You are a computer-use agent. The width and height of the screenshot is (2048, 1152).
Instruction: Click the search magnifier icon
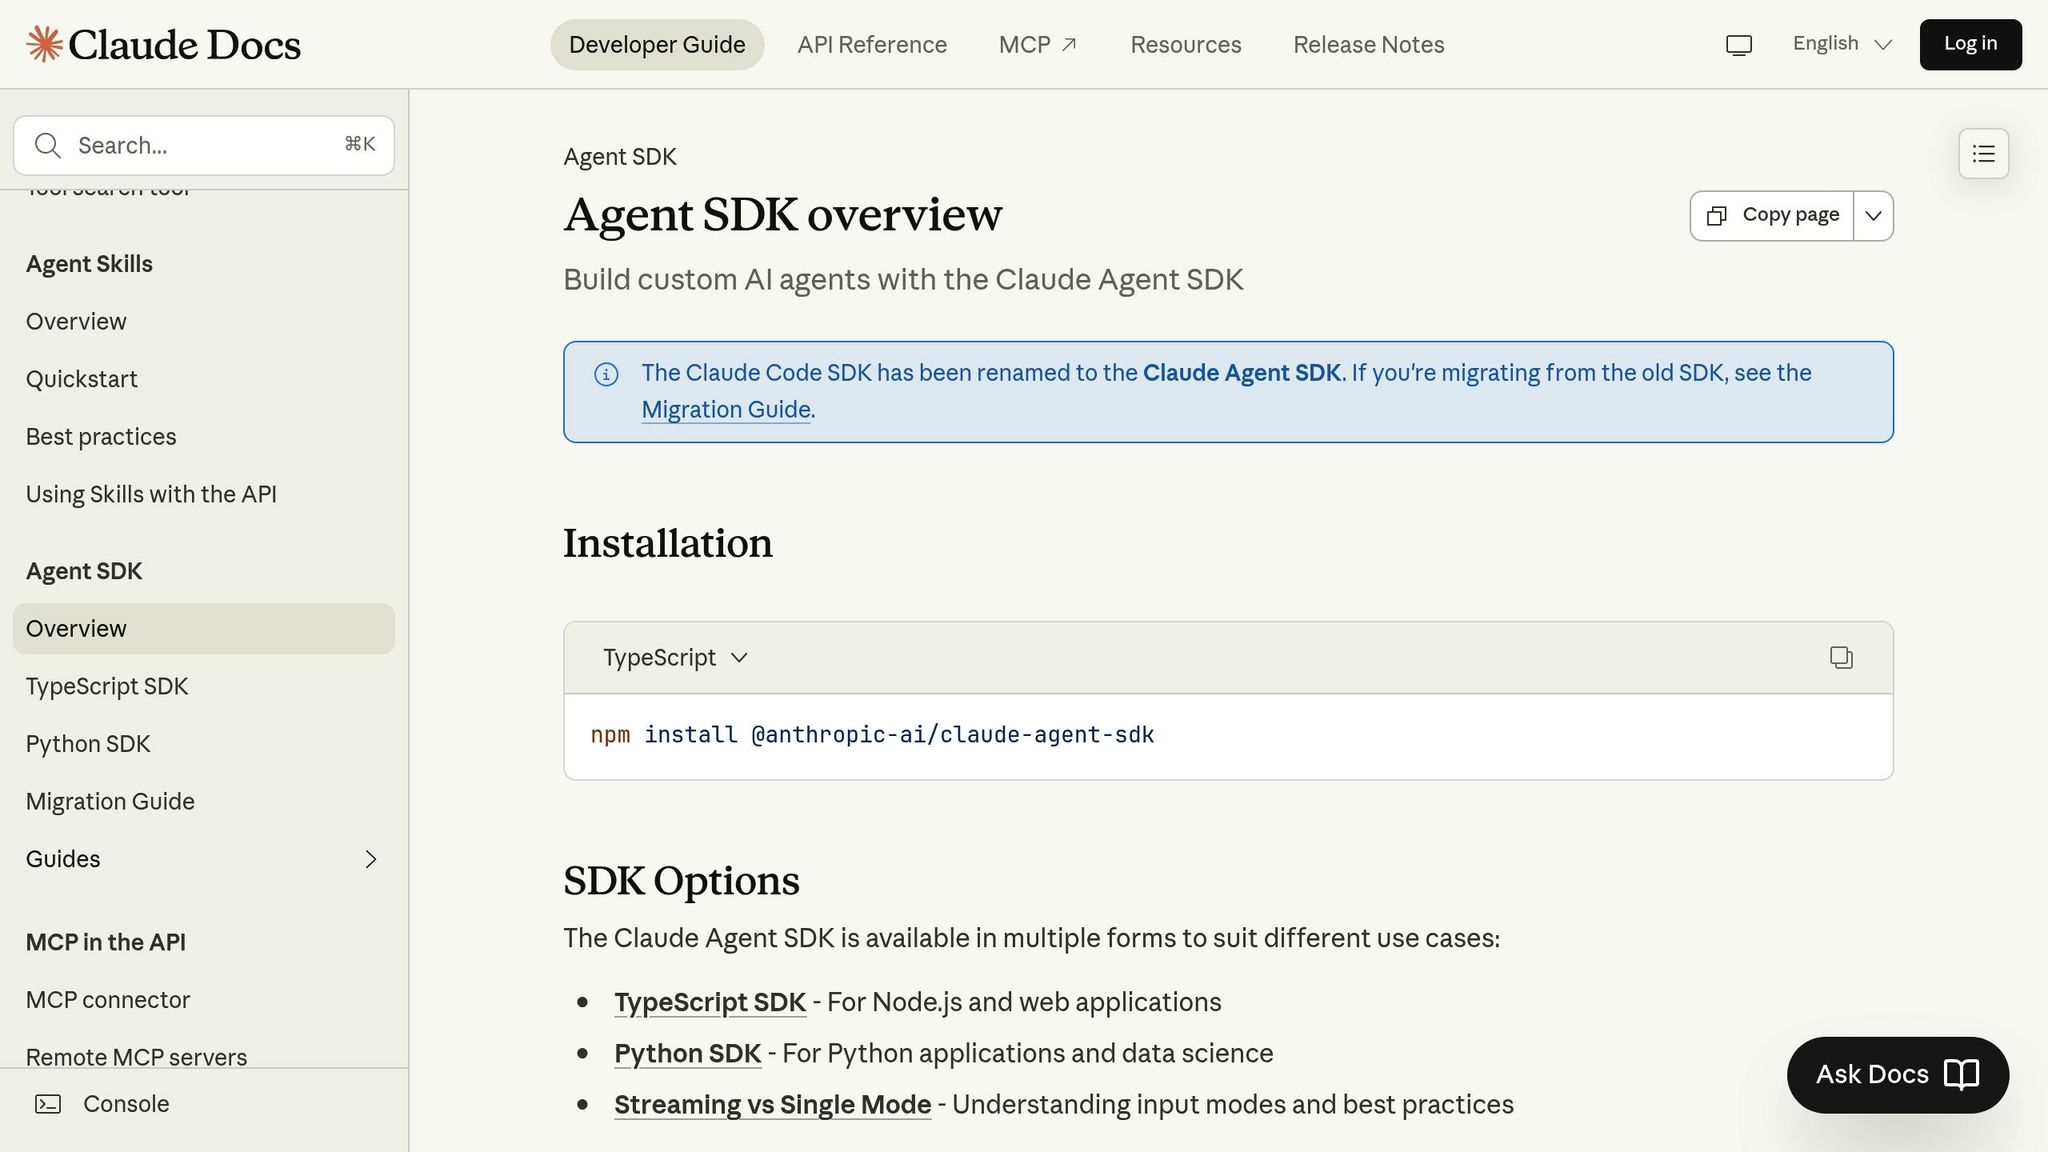[x=47, y=146]
